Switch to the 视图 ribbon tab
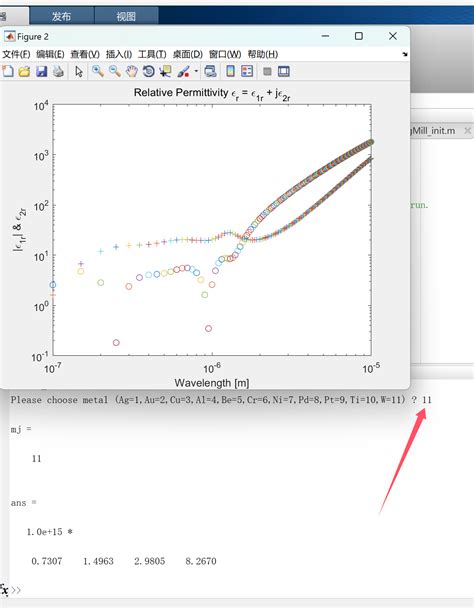Screen dimensions: 474x608 click(126, 16)
